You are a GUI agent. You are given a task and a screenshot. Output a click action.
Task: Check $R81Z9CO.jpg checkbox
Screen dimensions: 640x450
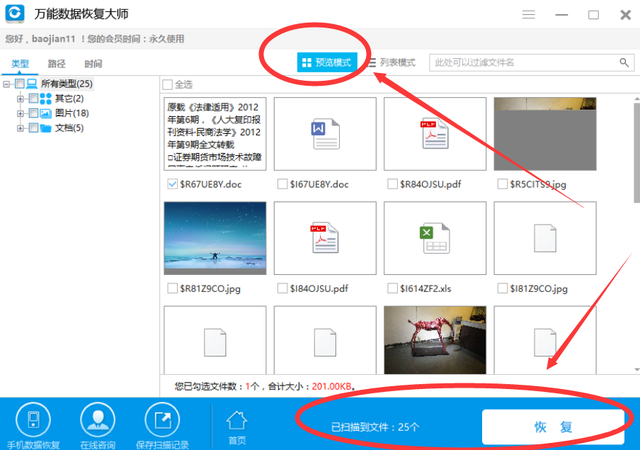click(x=172, y=288)
